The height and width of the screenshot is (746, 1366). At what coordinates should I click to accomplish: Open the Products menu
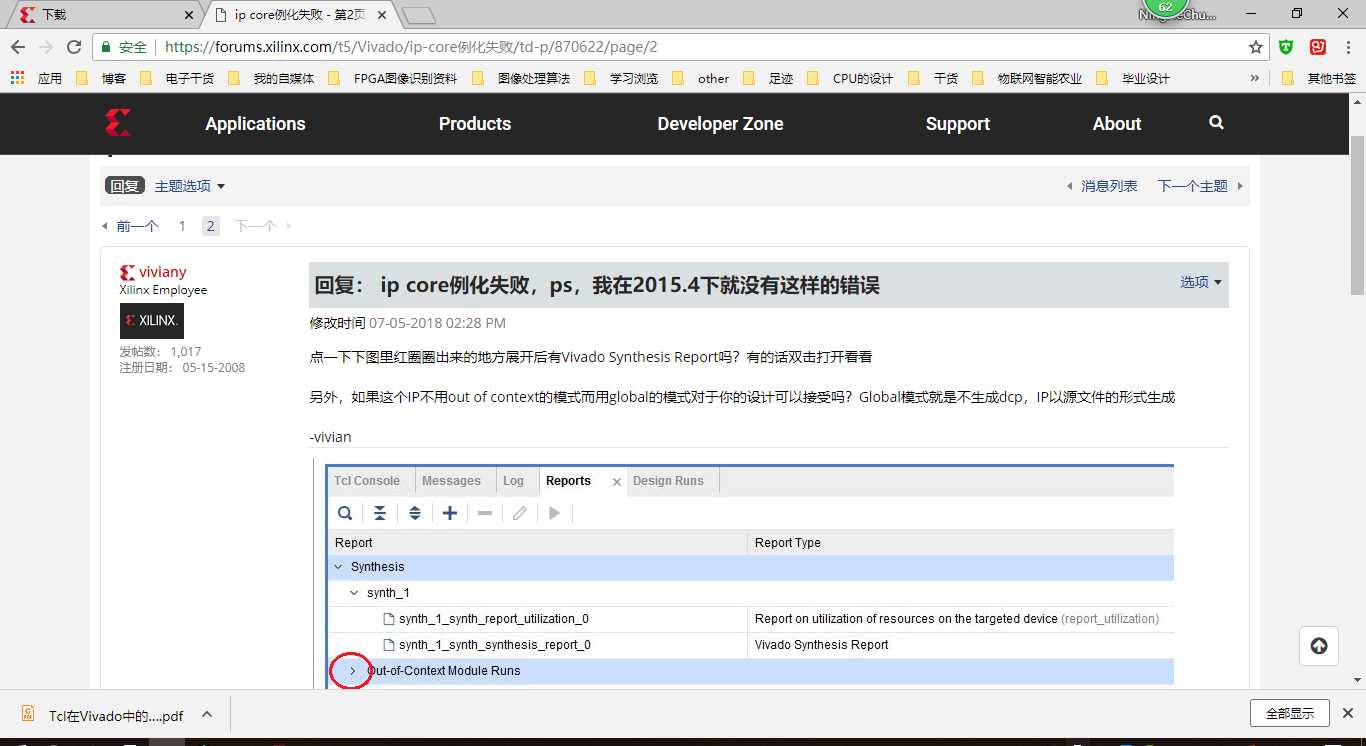tap(475, 124)
